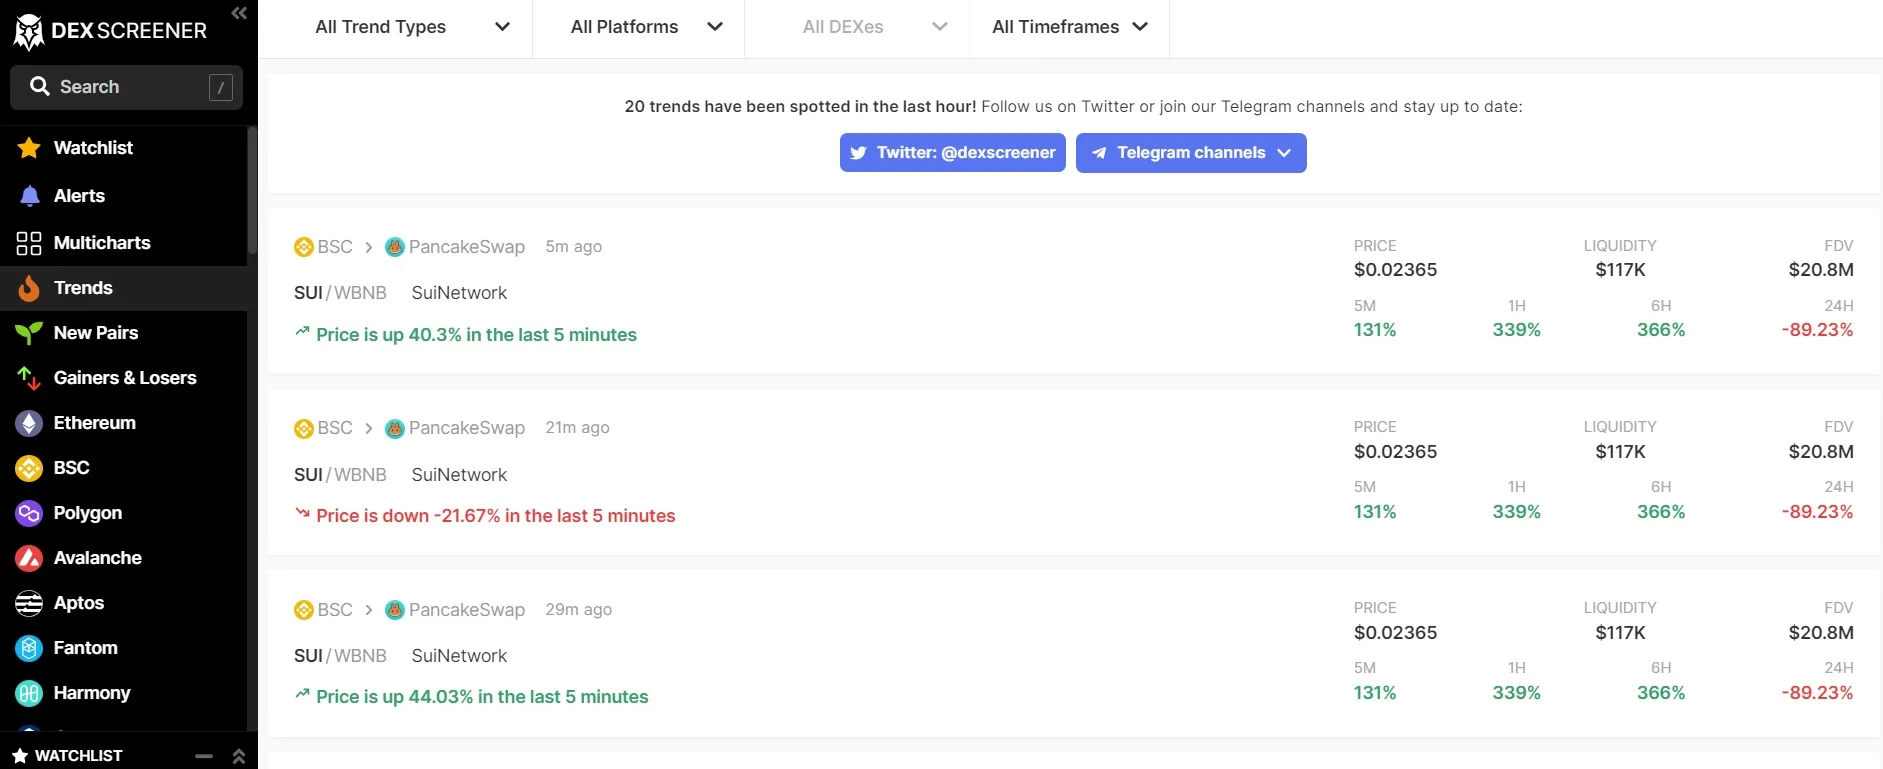The height and width of the screenshot is (769, 1883).
Task: Click the PancakeSwap label in the 5m ago card
Action: [467, 247]
